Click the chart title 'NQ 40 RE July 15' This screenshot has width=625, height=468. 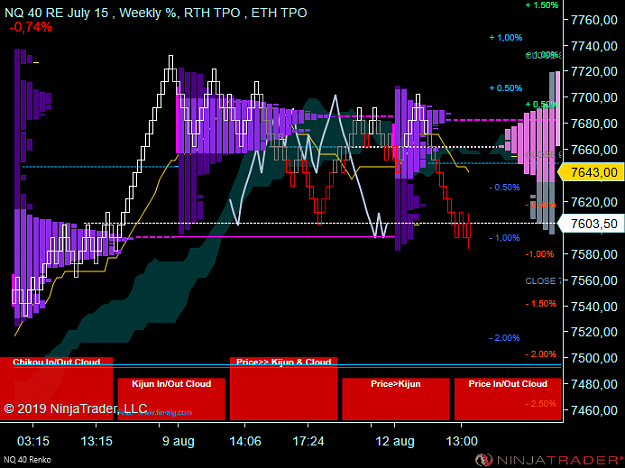click(56, 13)
